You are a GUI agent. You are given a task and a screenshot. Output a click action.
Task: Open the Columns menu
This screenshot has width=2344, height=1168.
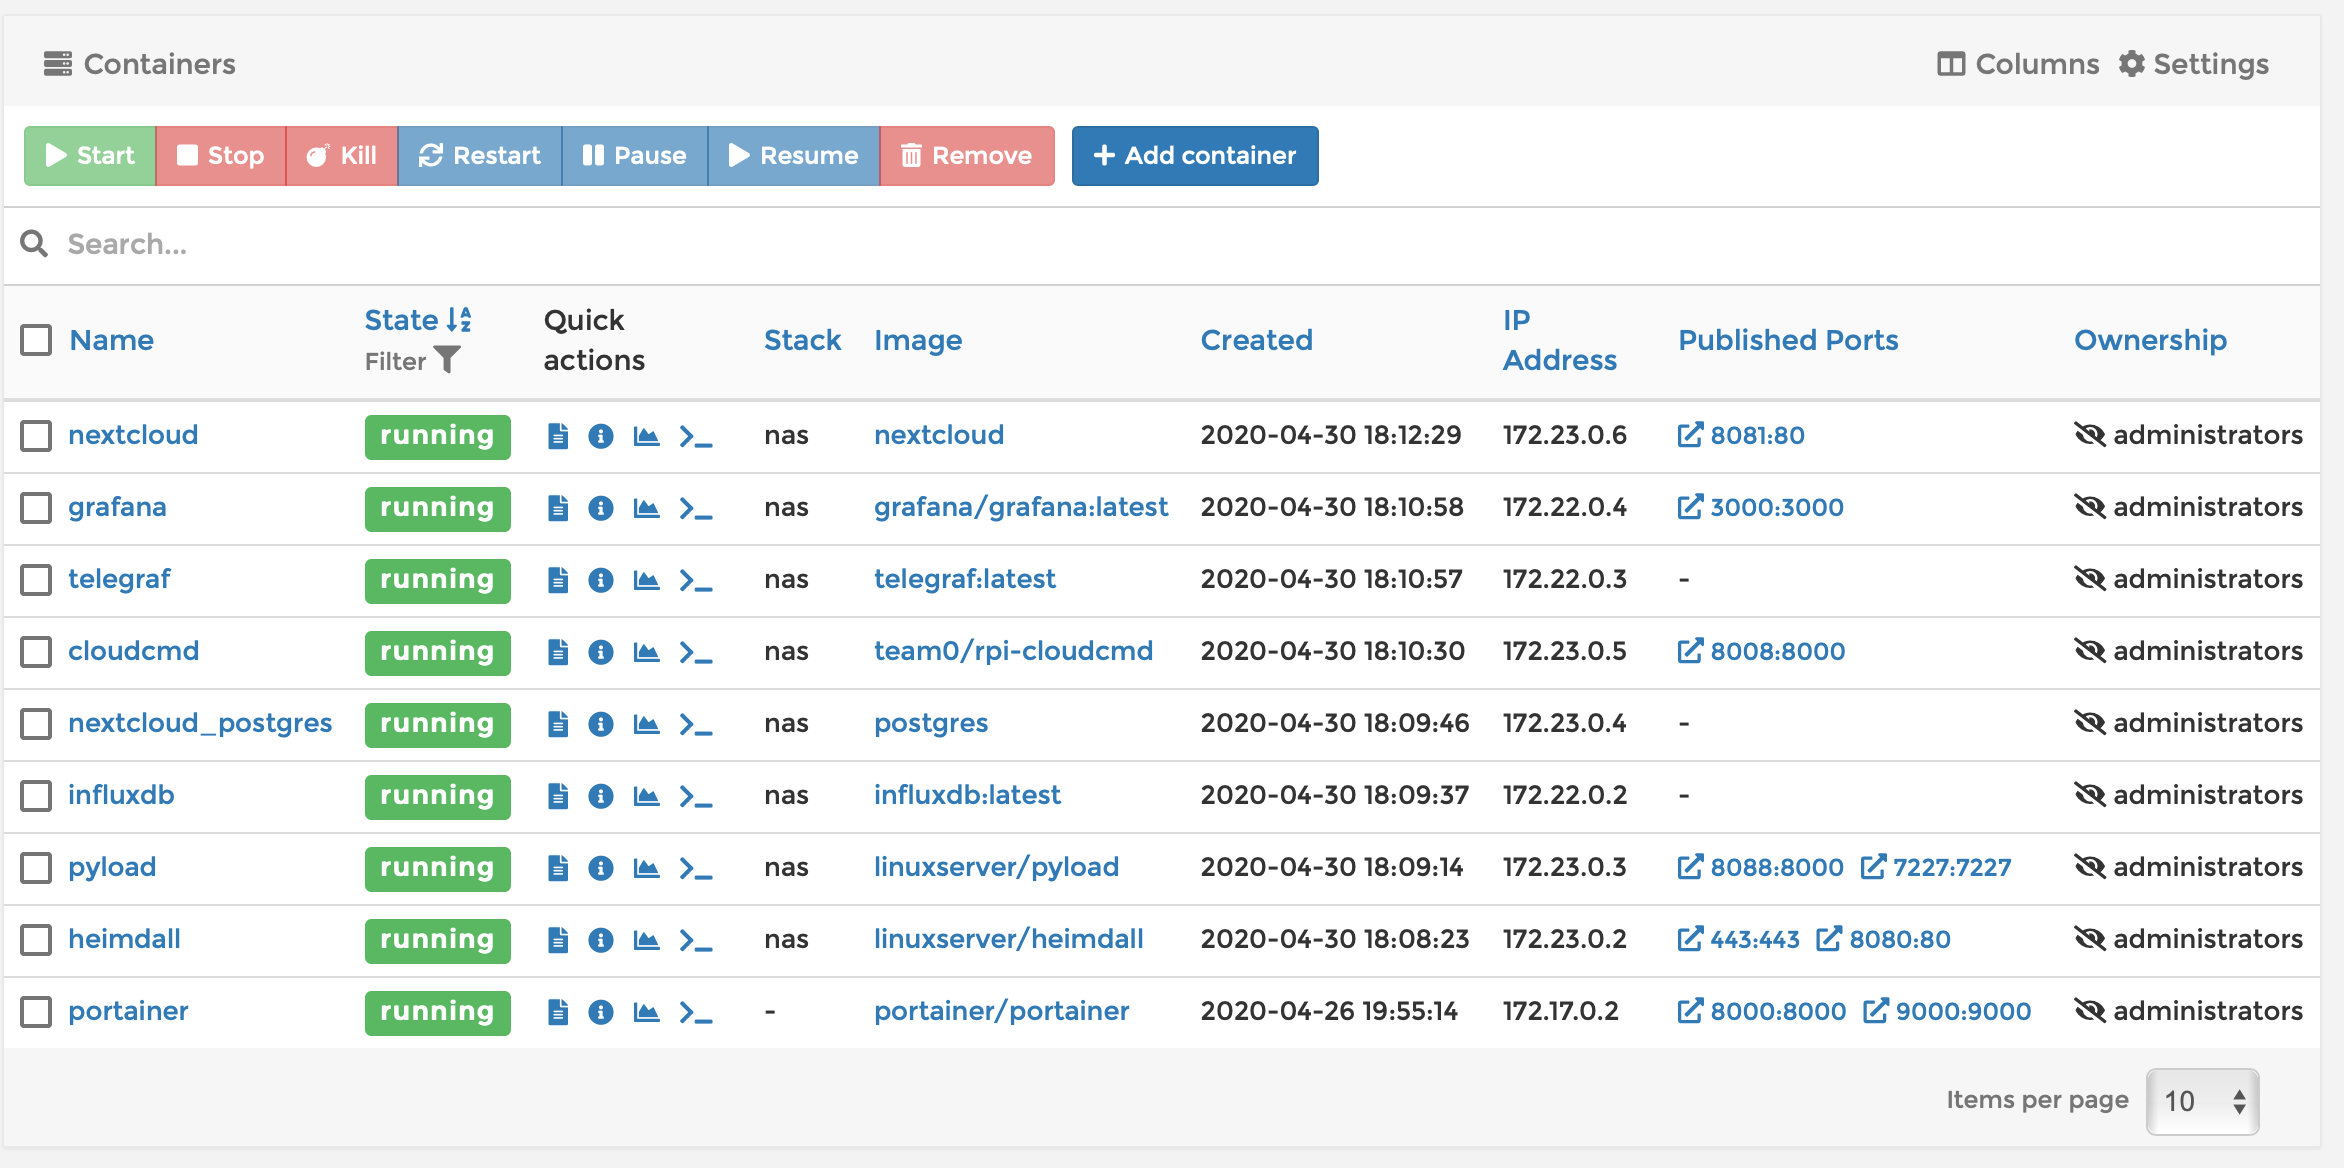(2015, 63)
